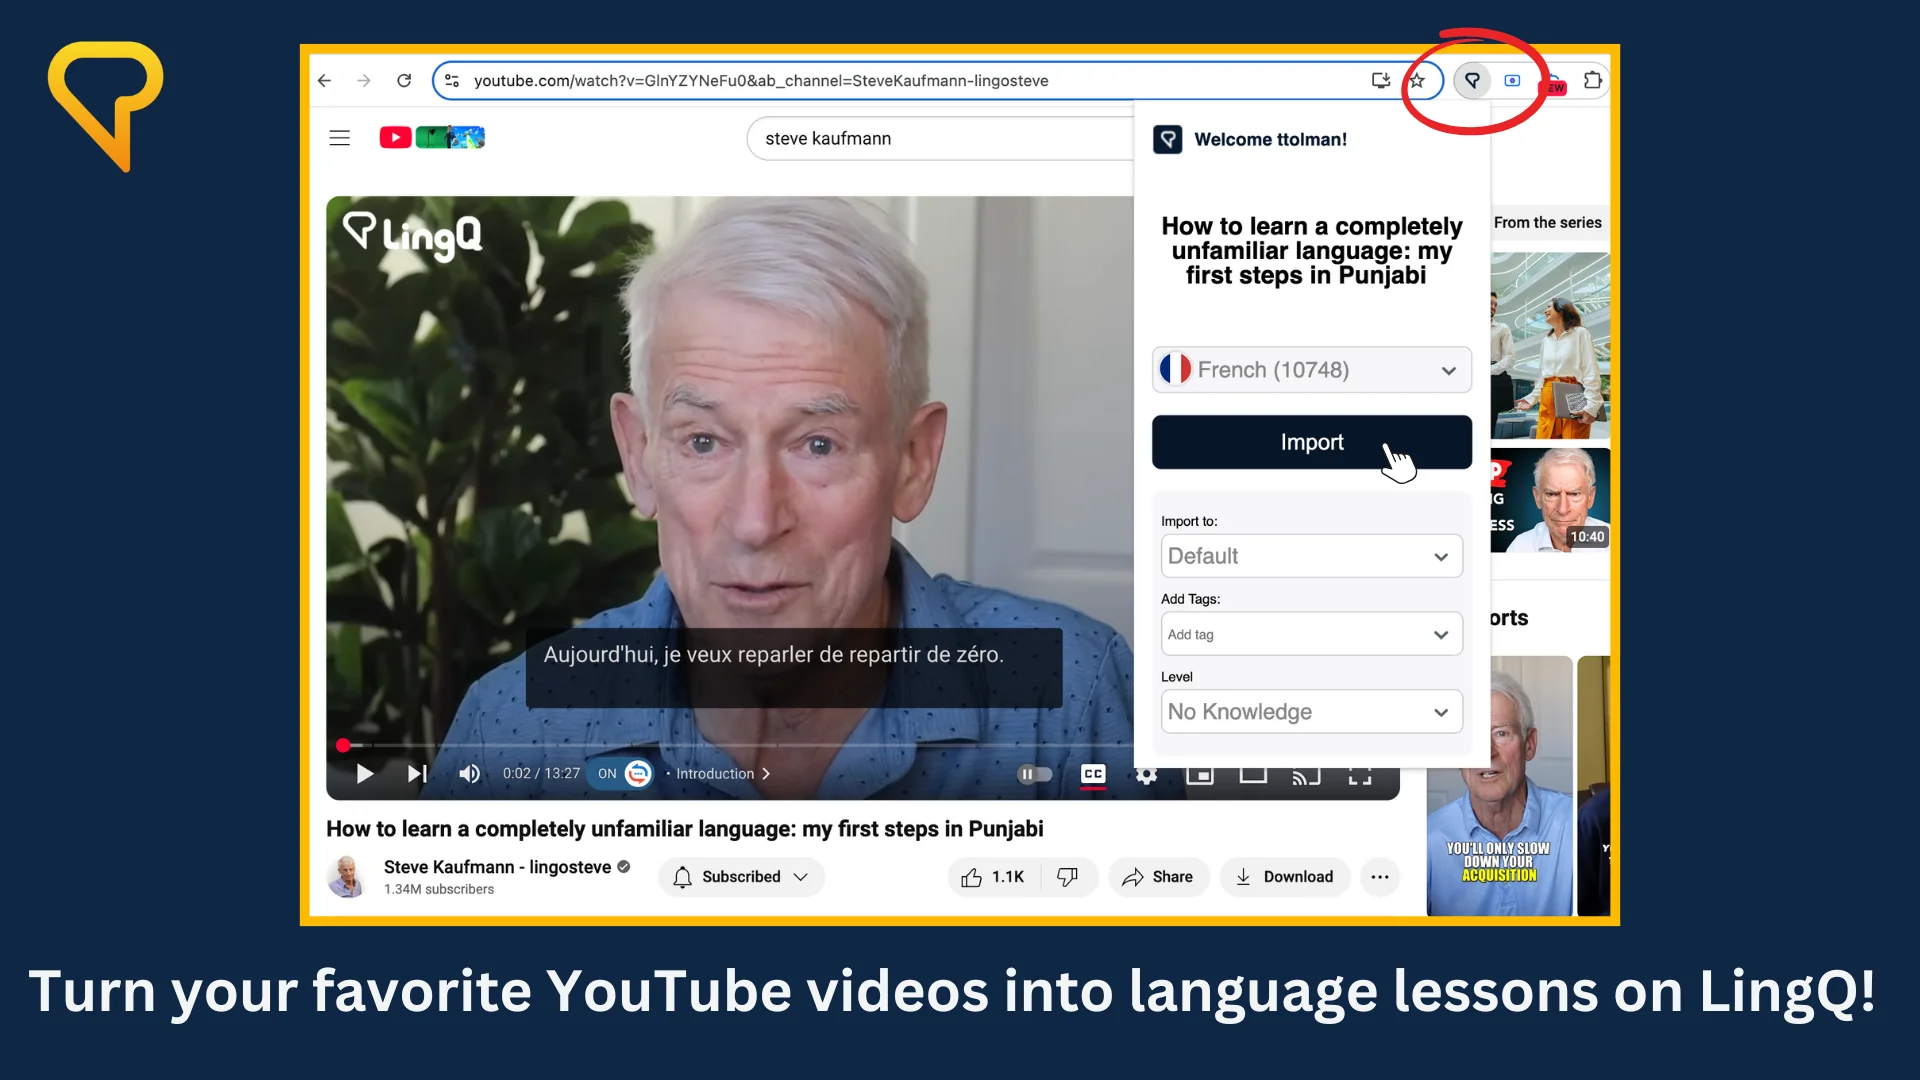This screenshot has height=1080, width=1920.
Task: Switch to theater mode
Action: (1253, 775)
